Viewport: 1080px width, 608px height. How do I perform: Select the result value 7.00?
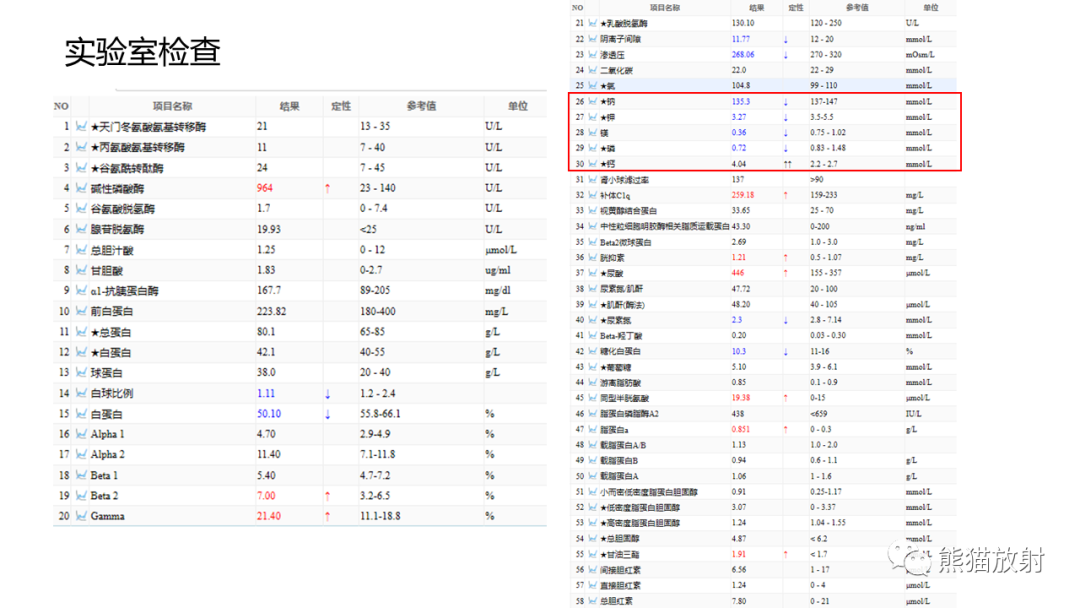tap(266, 496)
